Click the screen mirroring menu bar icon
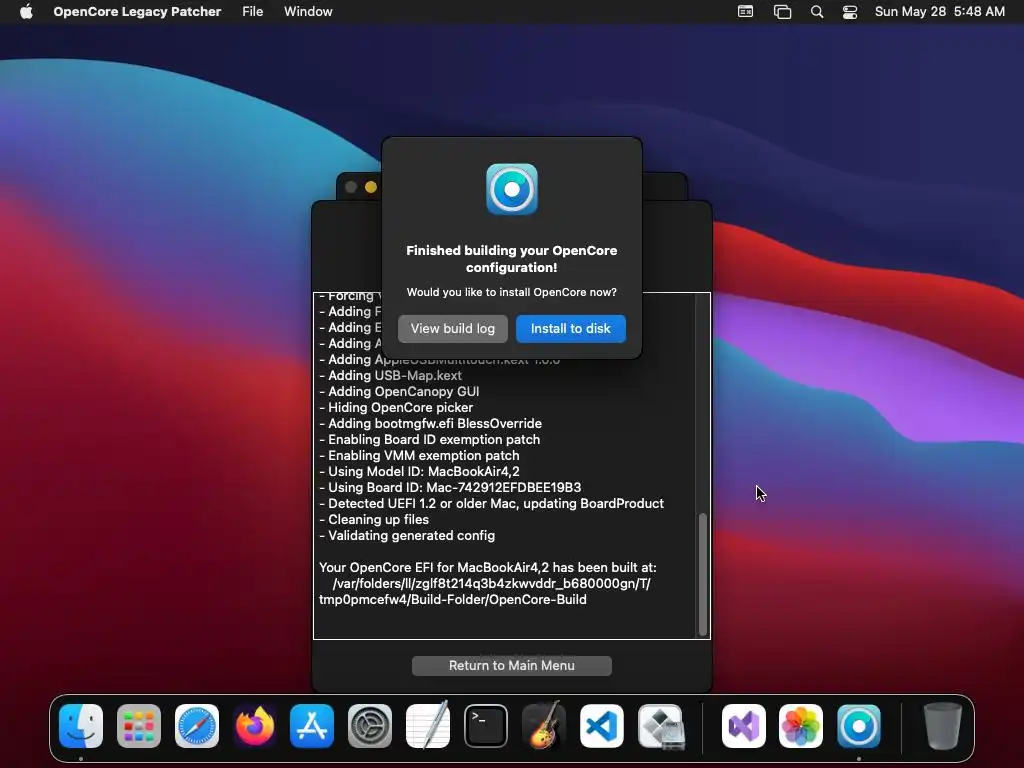This screenshot has height=768, width=1024. pos(782,11)
